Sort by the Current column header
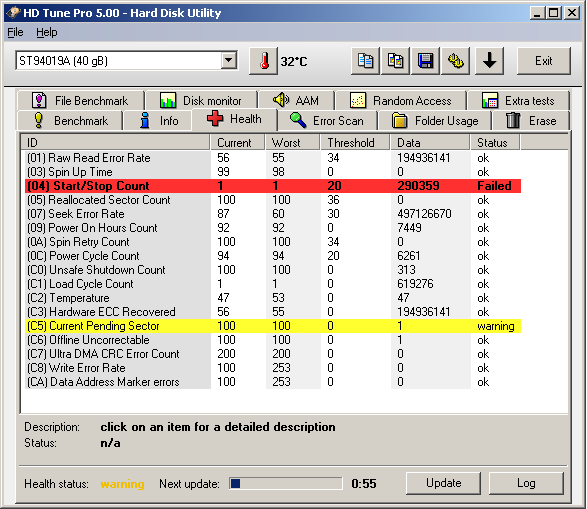Screen dimensions: 587x509 (237, 143)
